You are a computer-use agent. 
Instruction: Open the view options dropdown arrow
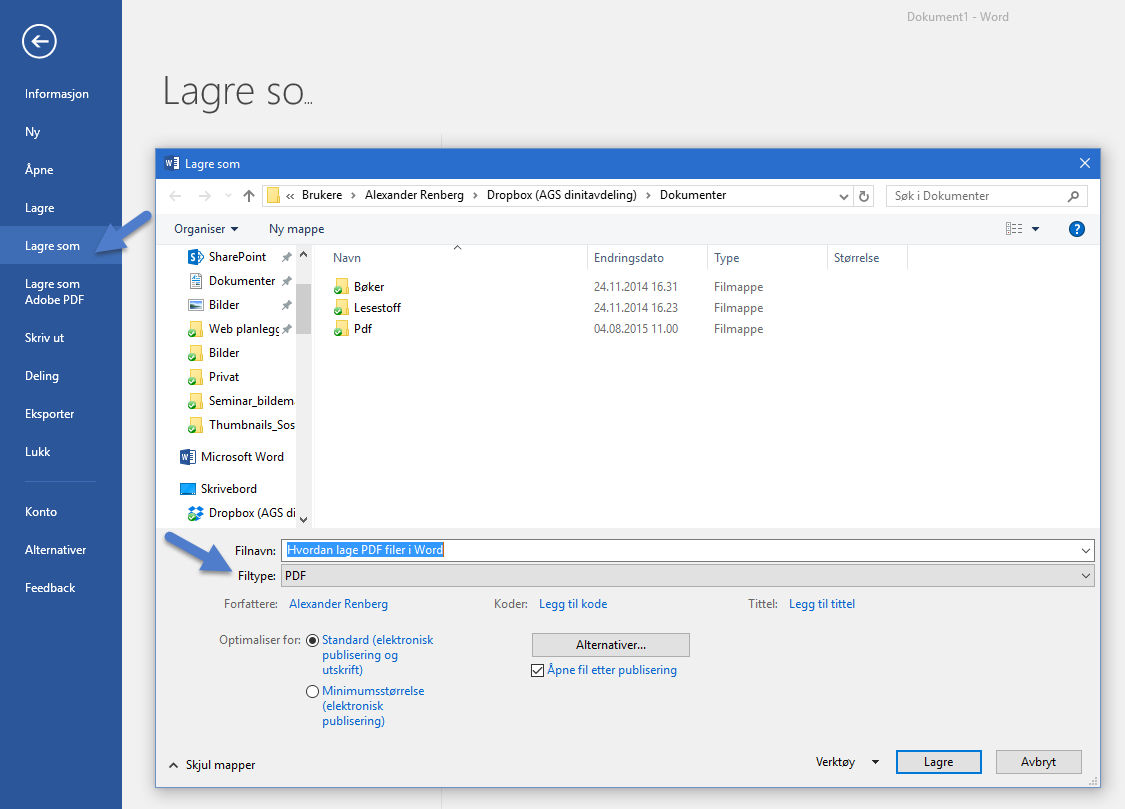[x=1035, y=229]
